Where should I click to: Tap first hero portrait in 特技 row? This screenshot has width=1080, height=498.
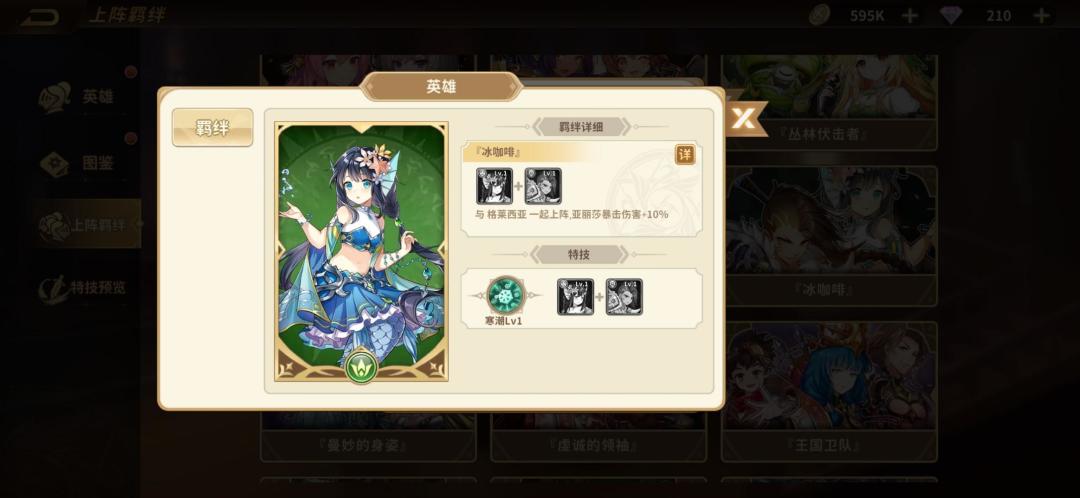tap(575, 297)
